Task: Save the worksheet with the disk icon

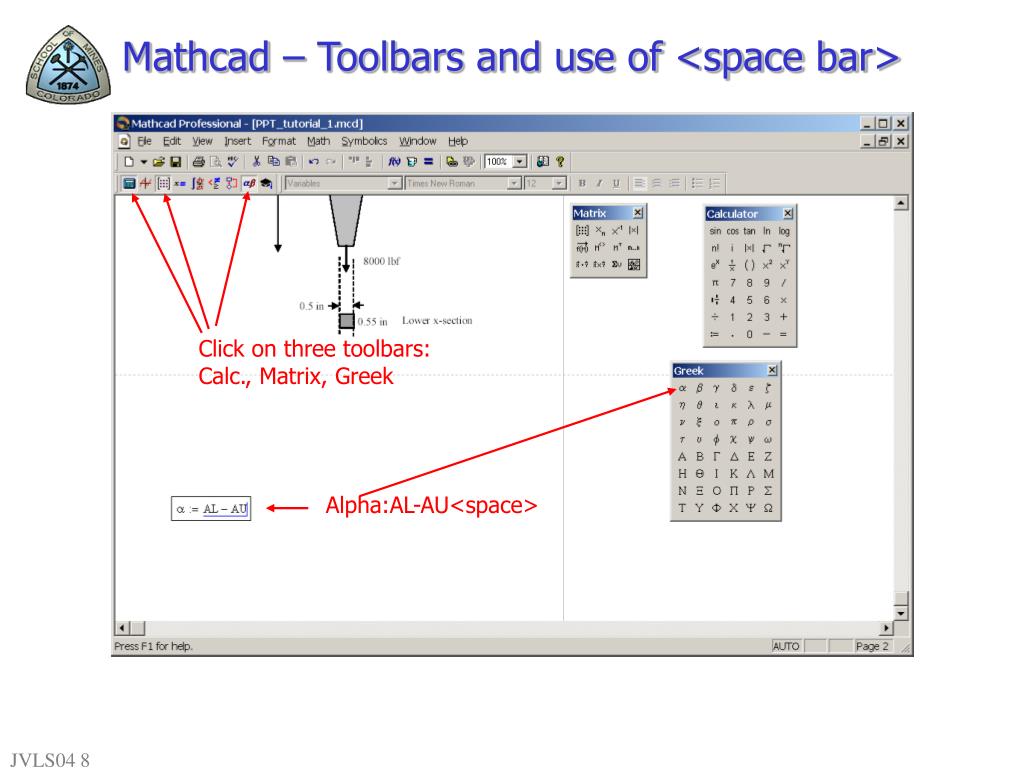Action: pyautogui.click(x=176, y=162)
